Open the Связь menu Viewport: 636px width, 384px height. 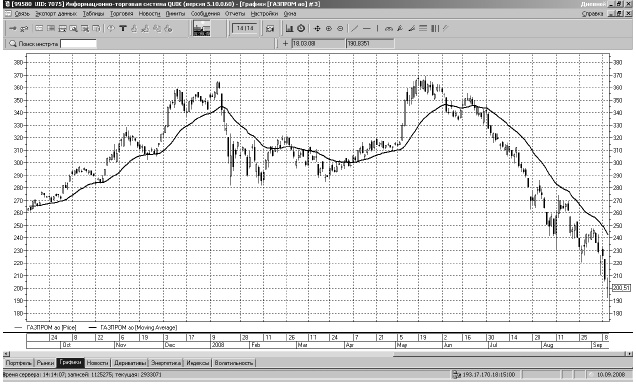22,13
